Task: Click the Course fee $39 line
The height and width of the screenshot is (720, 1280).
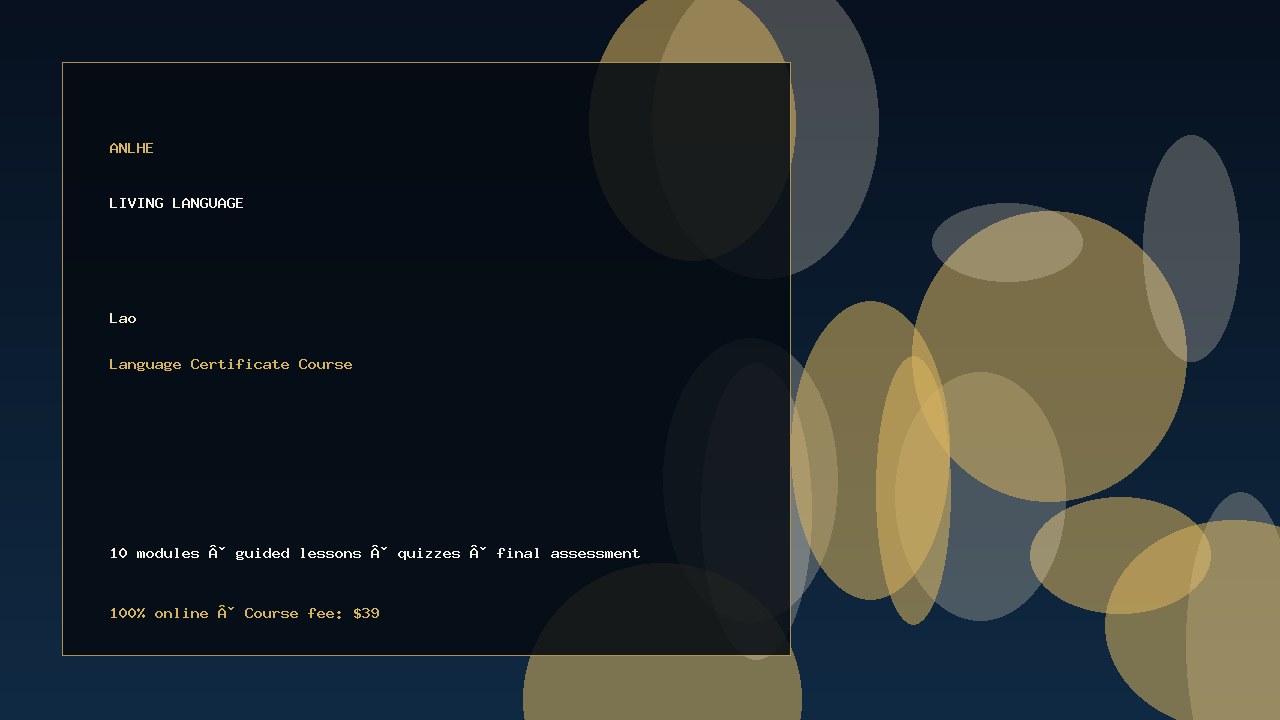Action: (x=244, y=613)
